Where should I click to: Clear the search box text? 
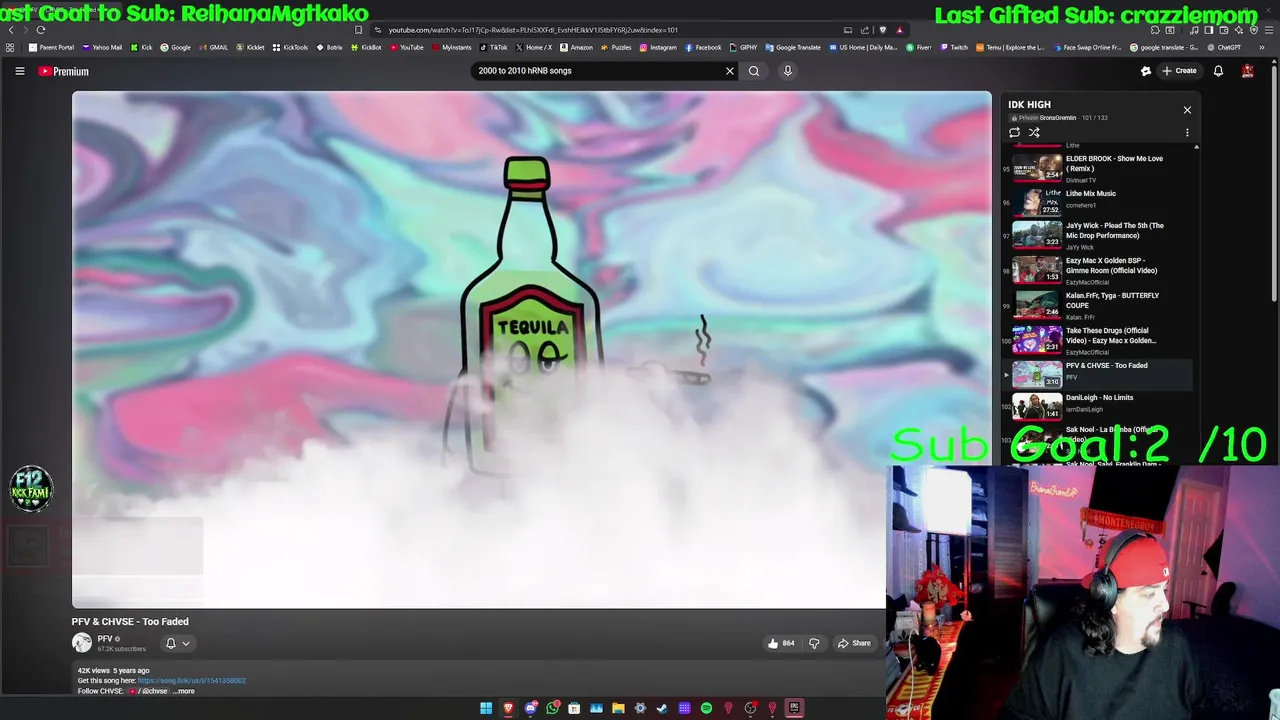[729, 71]
